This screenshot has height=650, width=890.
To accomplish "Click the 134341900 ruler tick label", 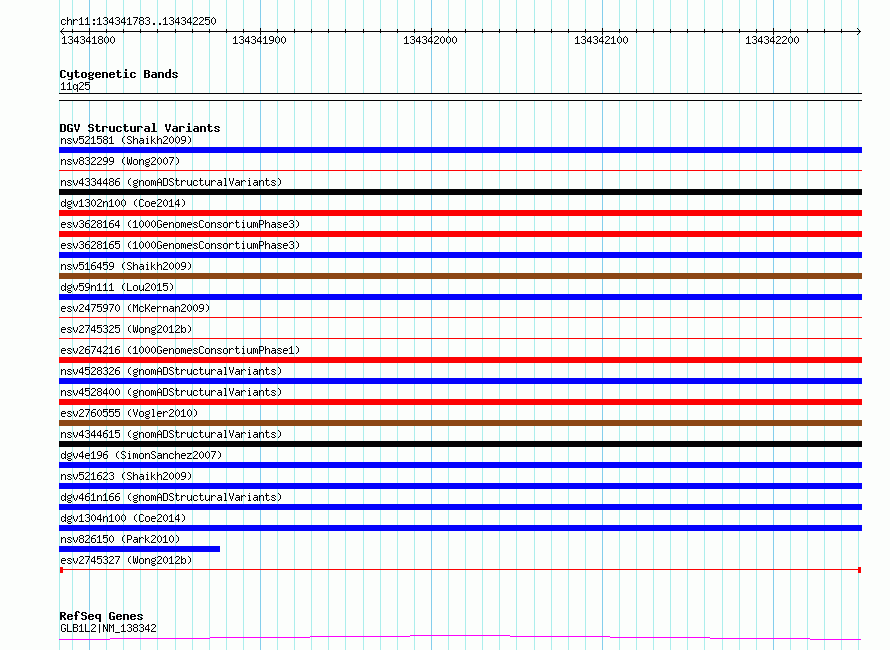I will pos(259,40).
